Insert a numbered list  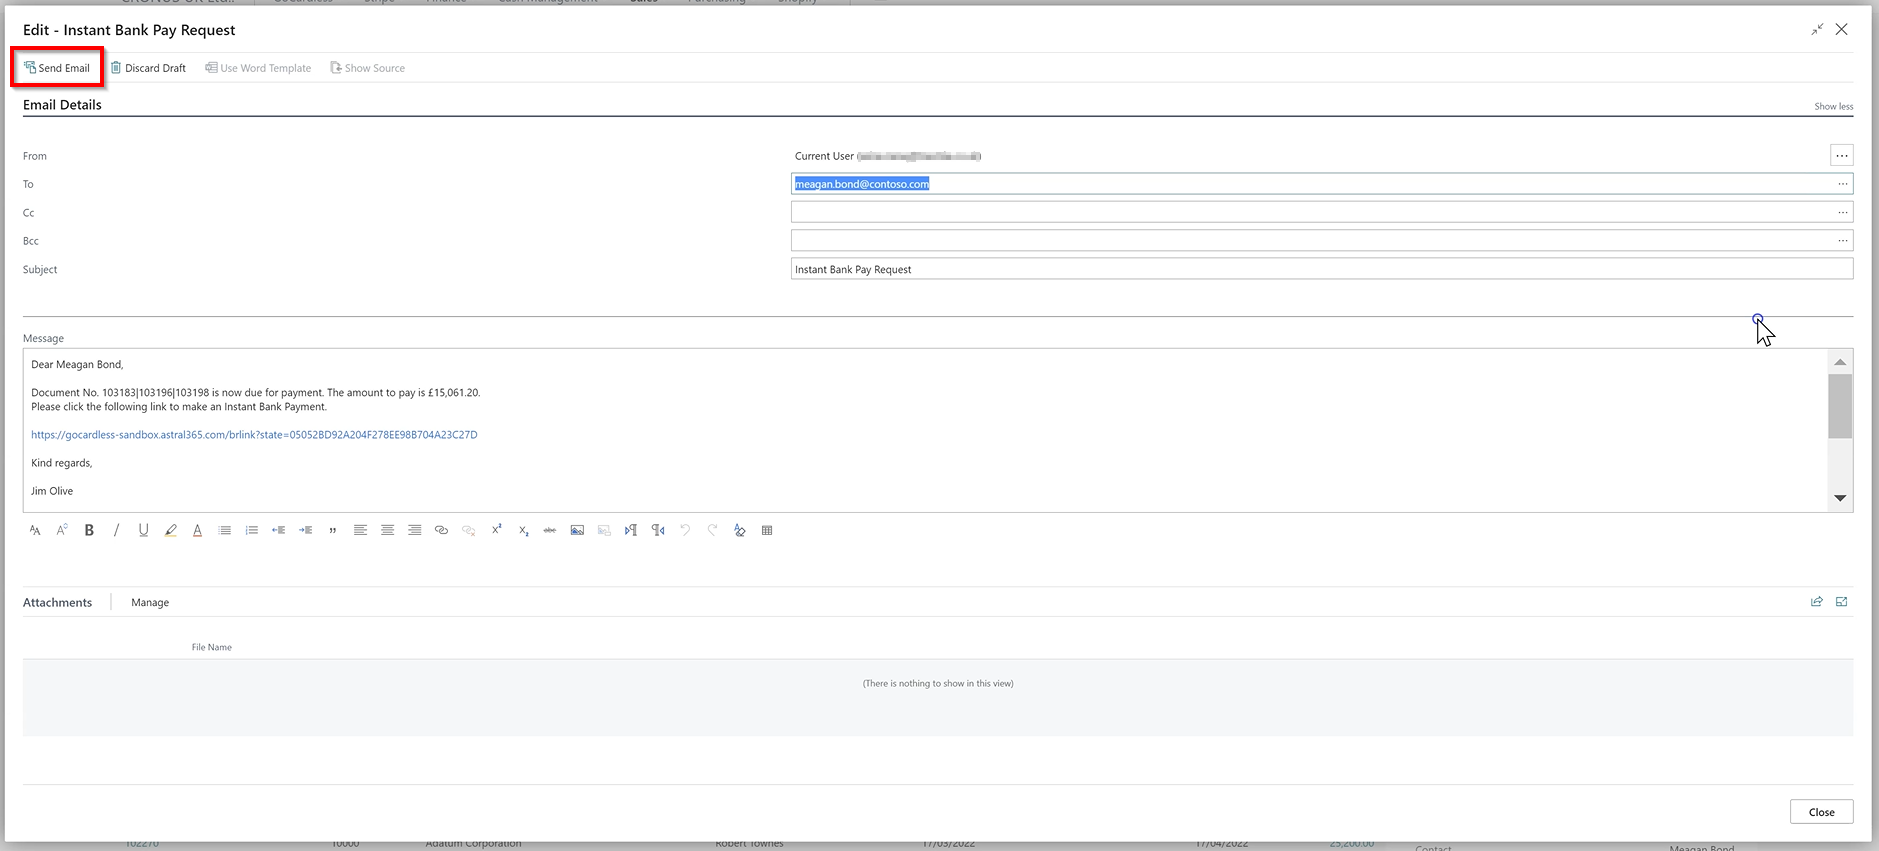251,530
